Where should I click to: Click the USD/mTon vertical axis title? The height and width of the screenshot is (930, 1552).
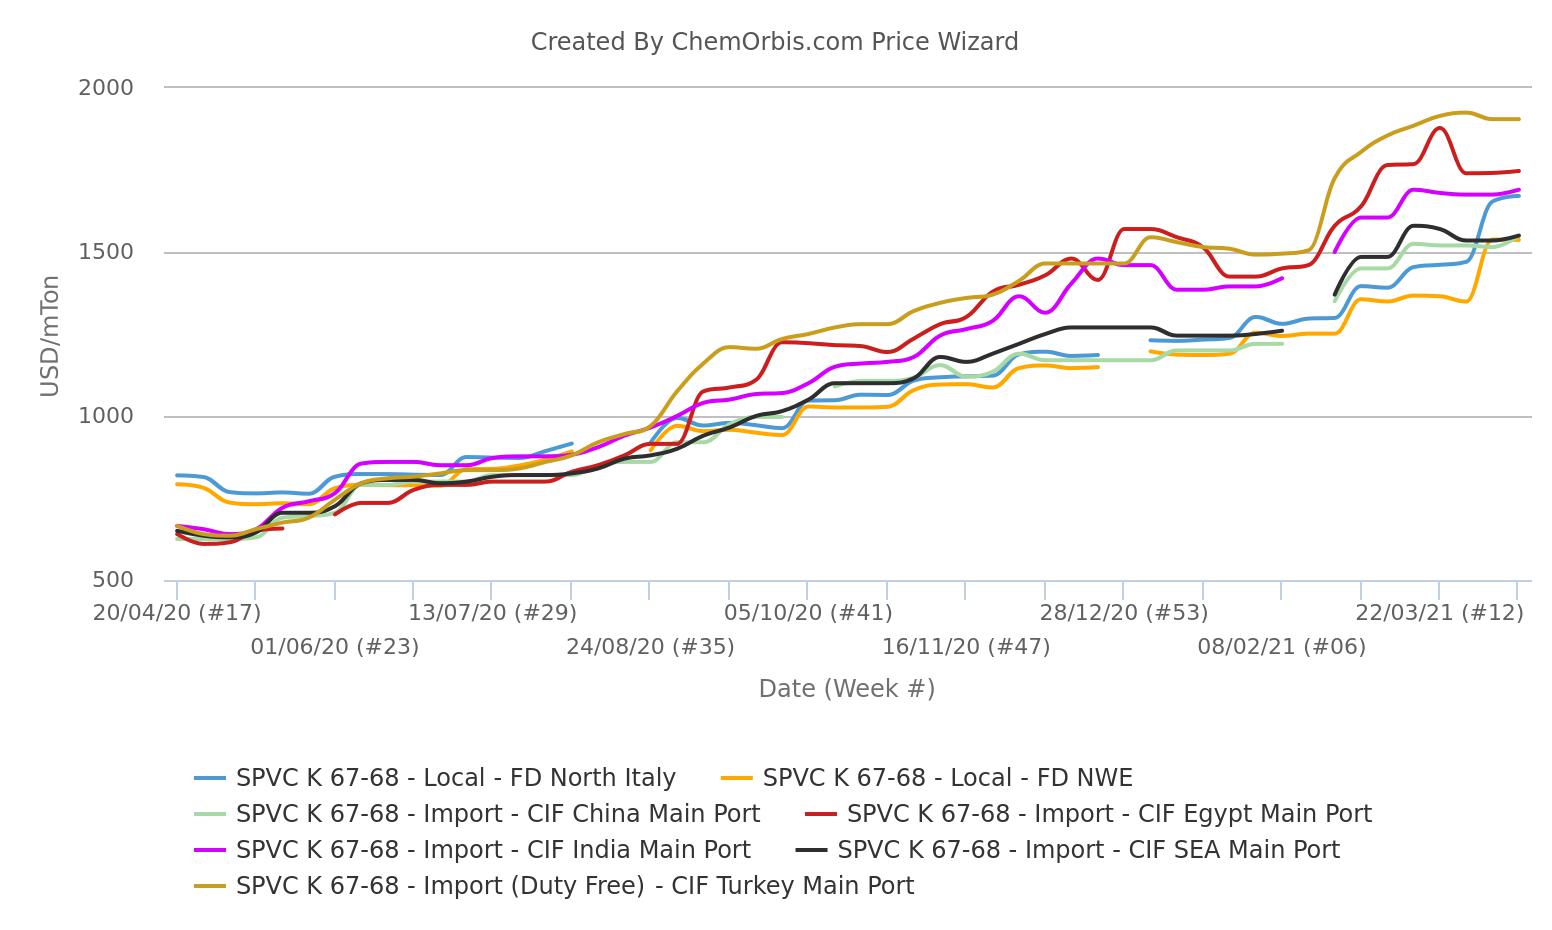(x=50, y=336)
